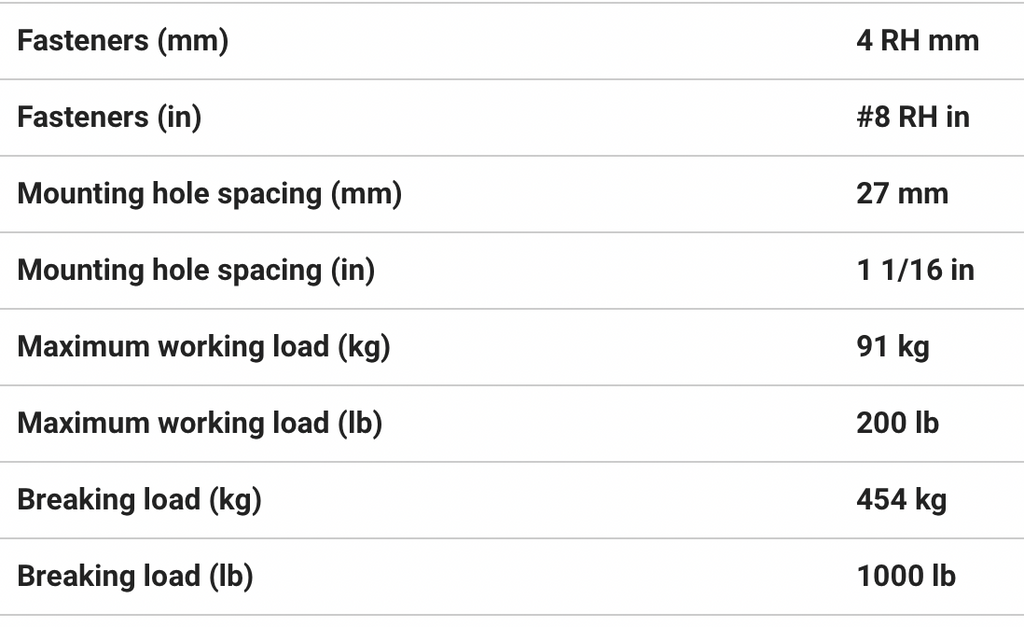
Task: Click the "Breaking load (kg)" label
Action: [139, 499]
